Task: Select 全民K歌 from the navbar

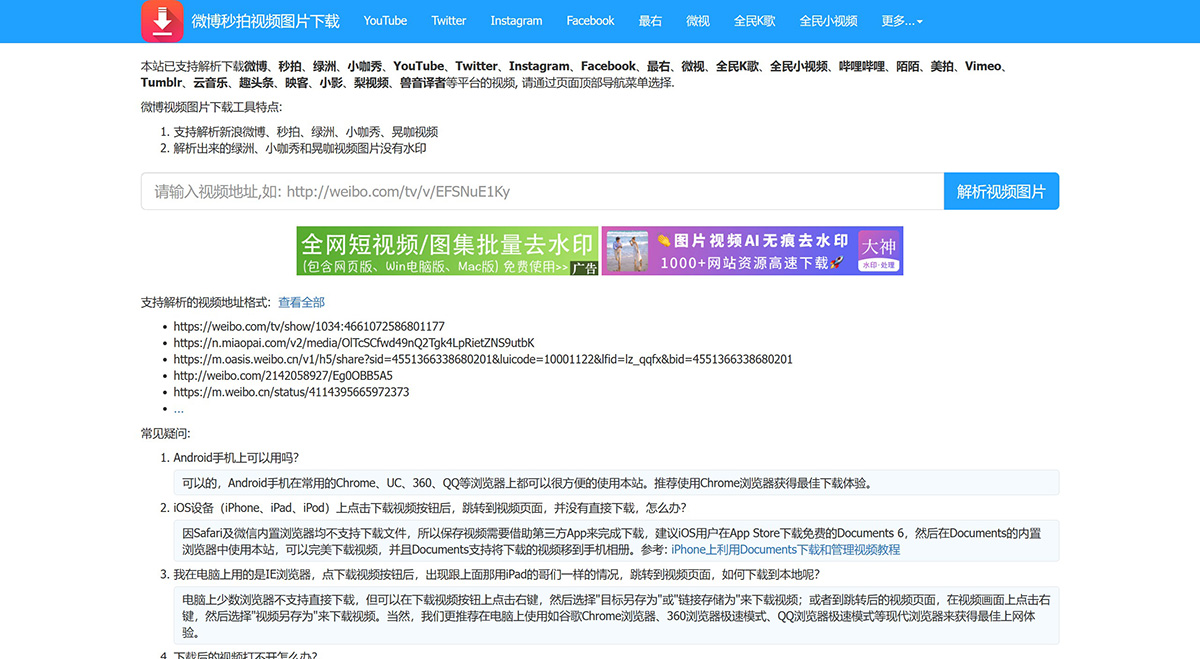Action: pos(754,20)
